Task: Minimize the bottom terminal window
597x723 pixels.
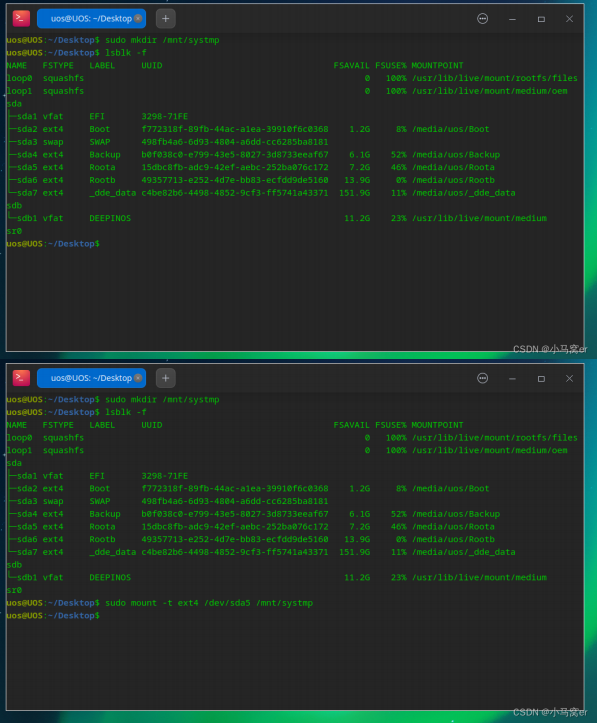Action: coord(512,379)
